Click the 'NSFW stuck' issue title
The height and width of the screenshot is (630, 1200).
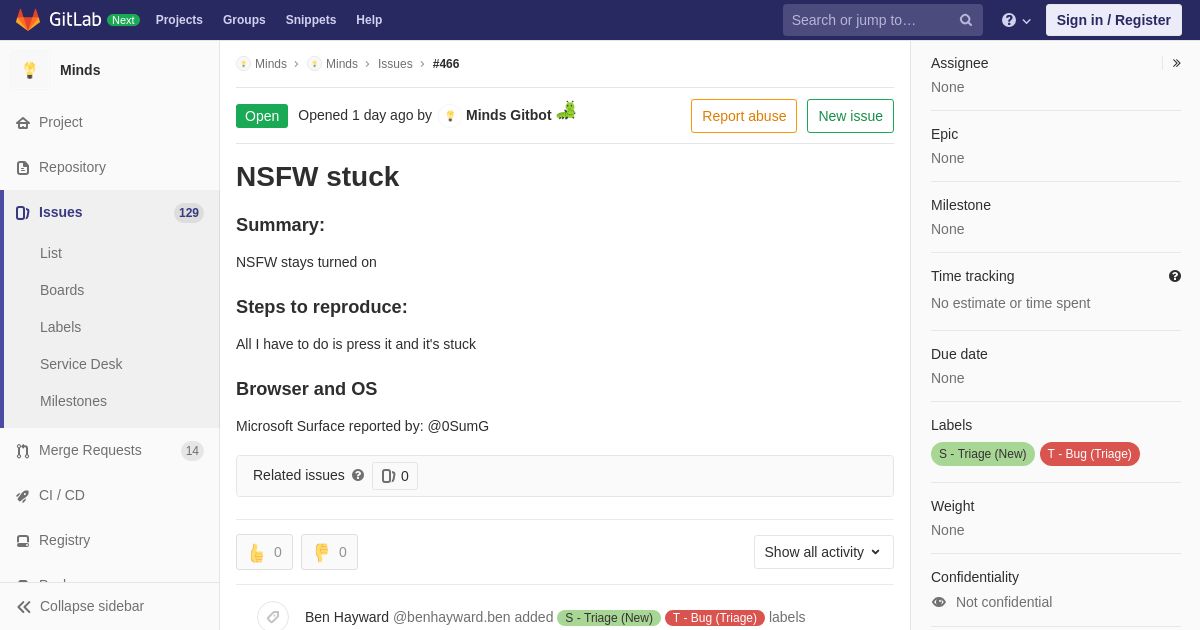(318, 177)
